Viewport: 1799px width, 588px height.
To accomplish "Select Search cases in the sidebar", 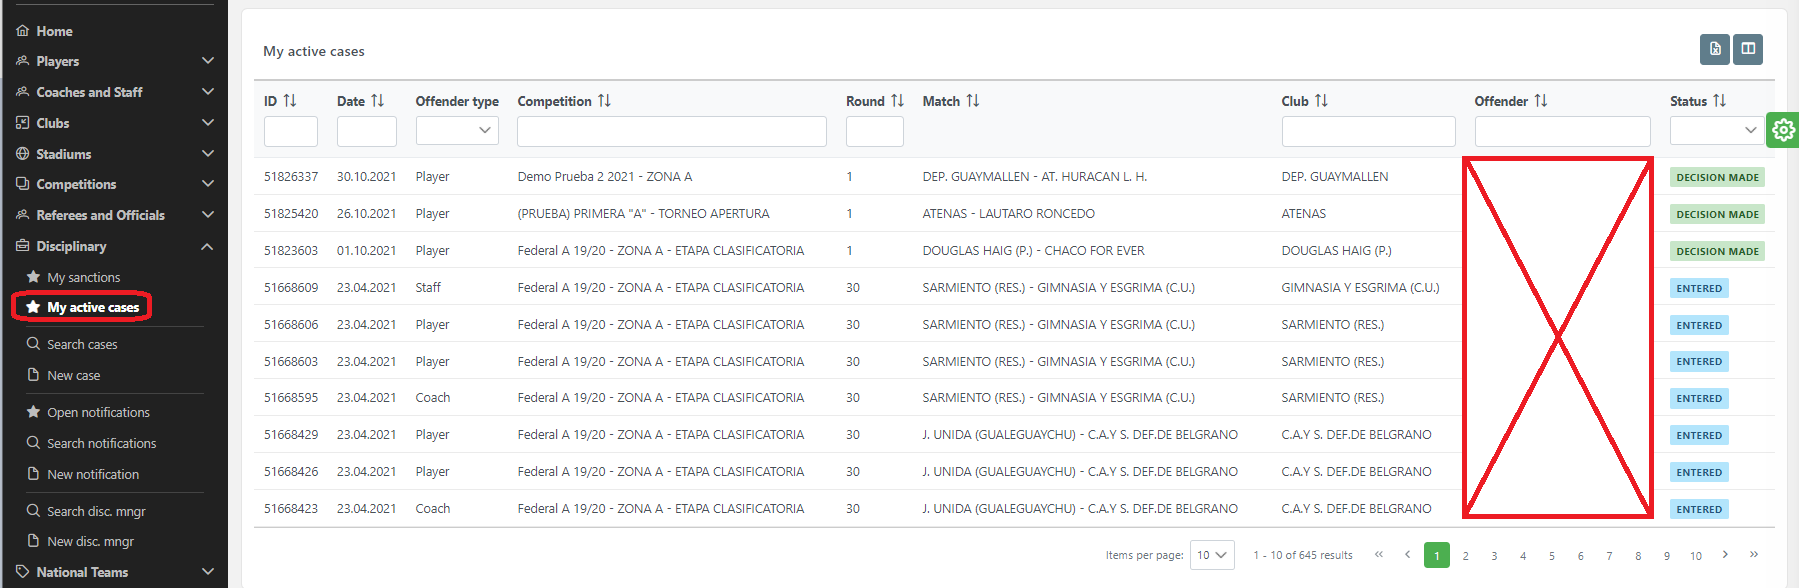I will click(x=82, y=344).
